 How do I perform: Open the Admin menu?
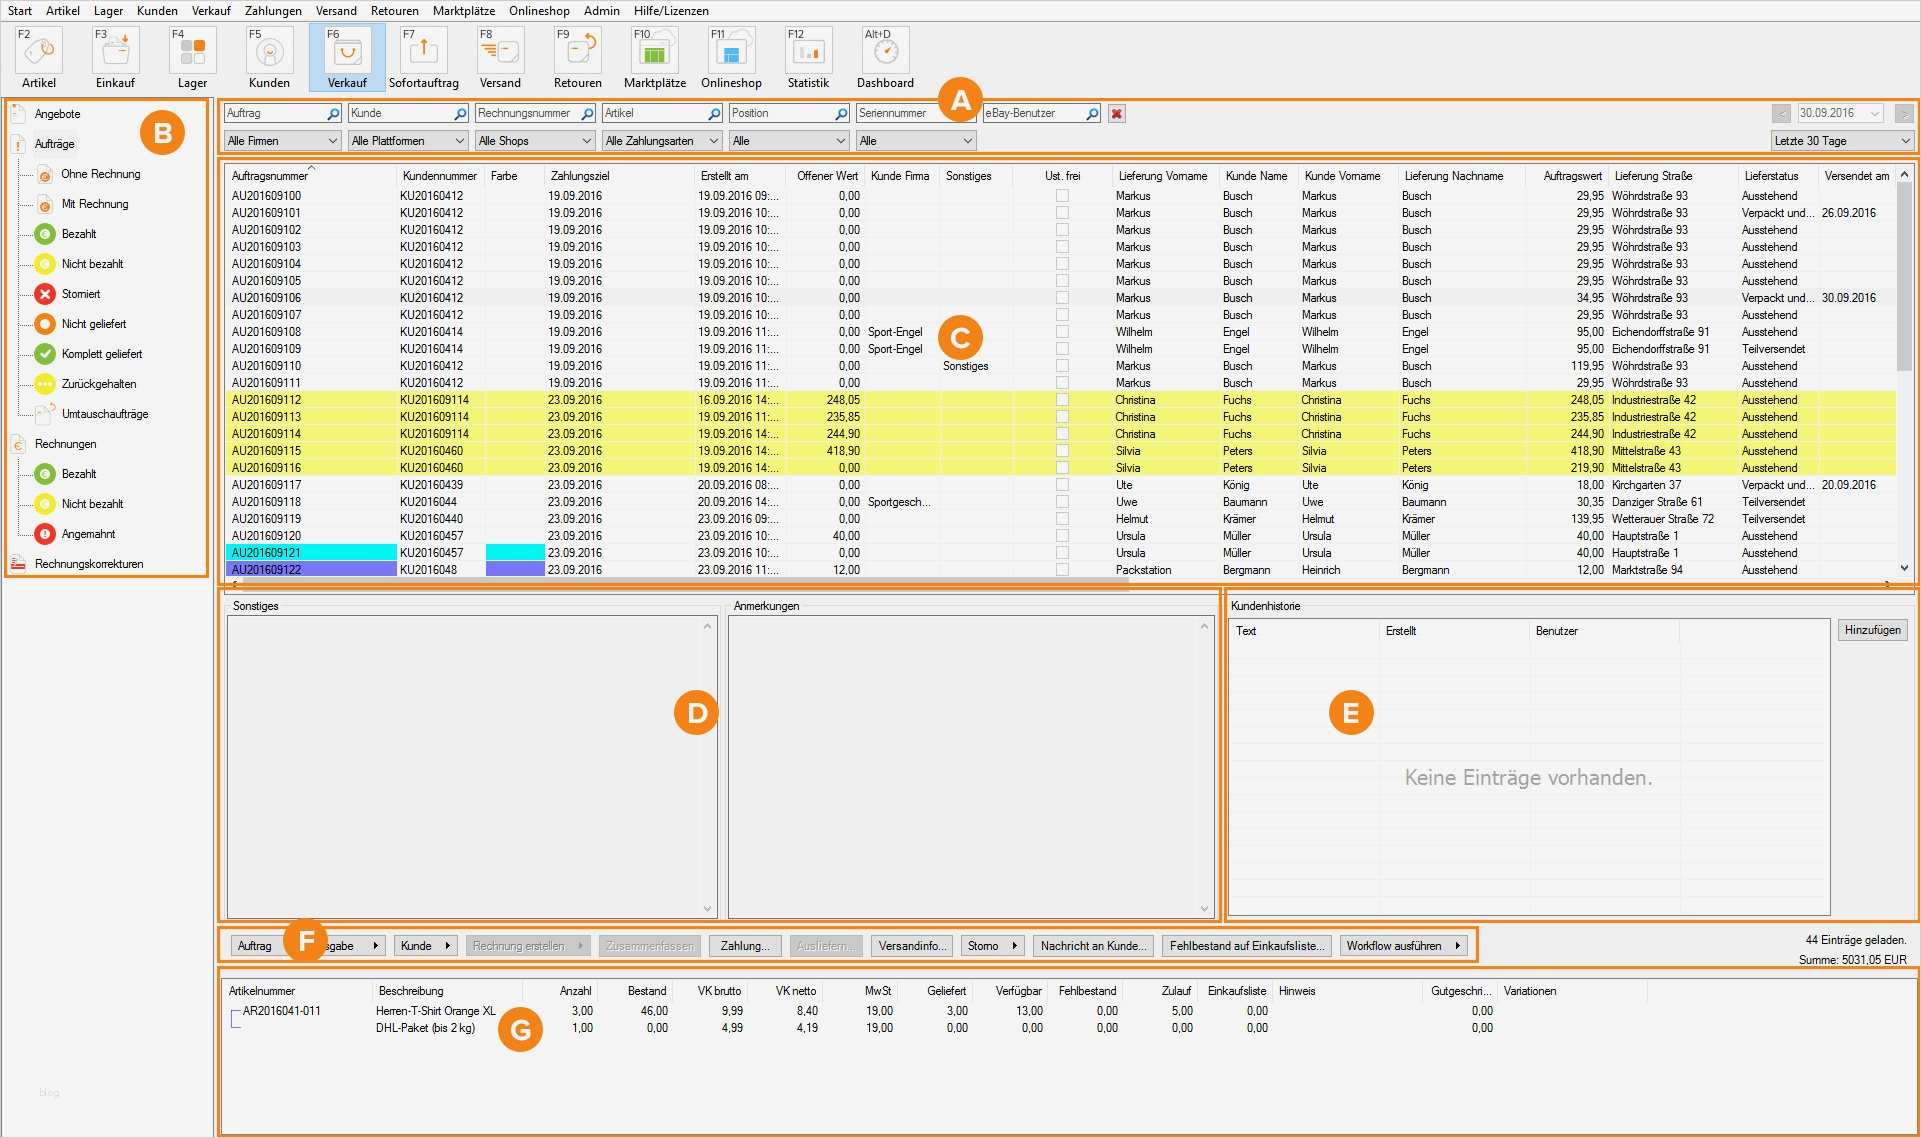[601, 11]
